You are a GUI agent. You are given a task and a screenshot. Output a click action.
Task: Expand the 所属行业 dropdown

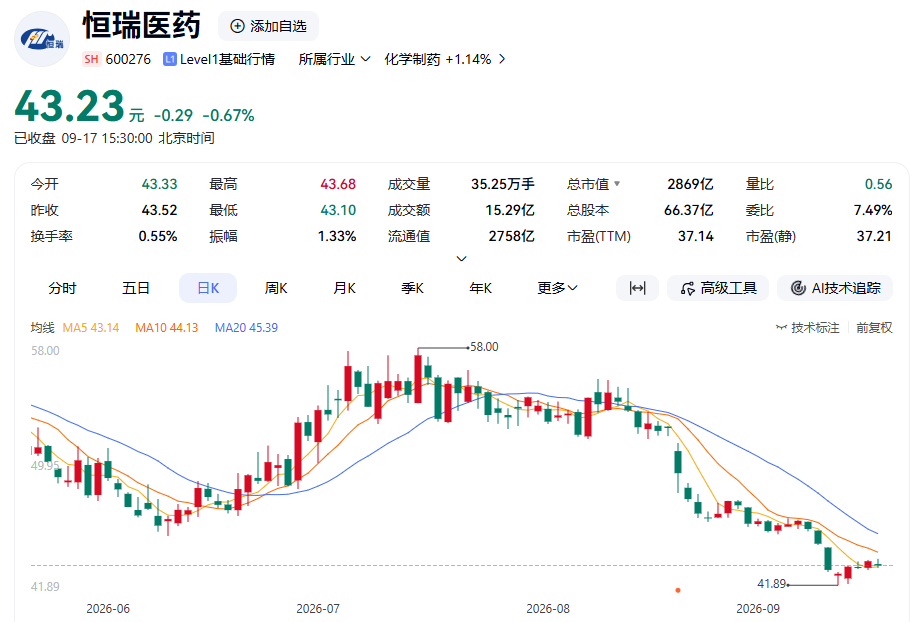[x=334, y=60]
